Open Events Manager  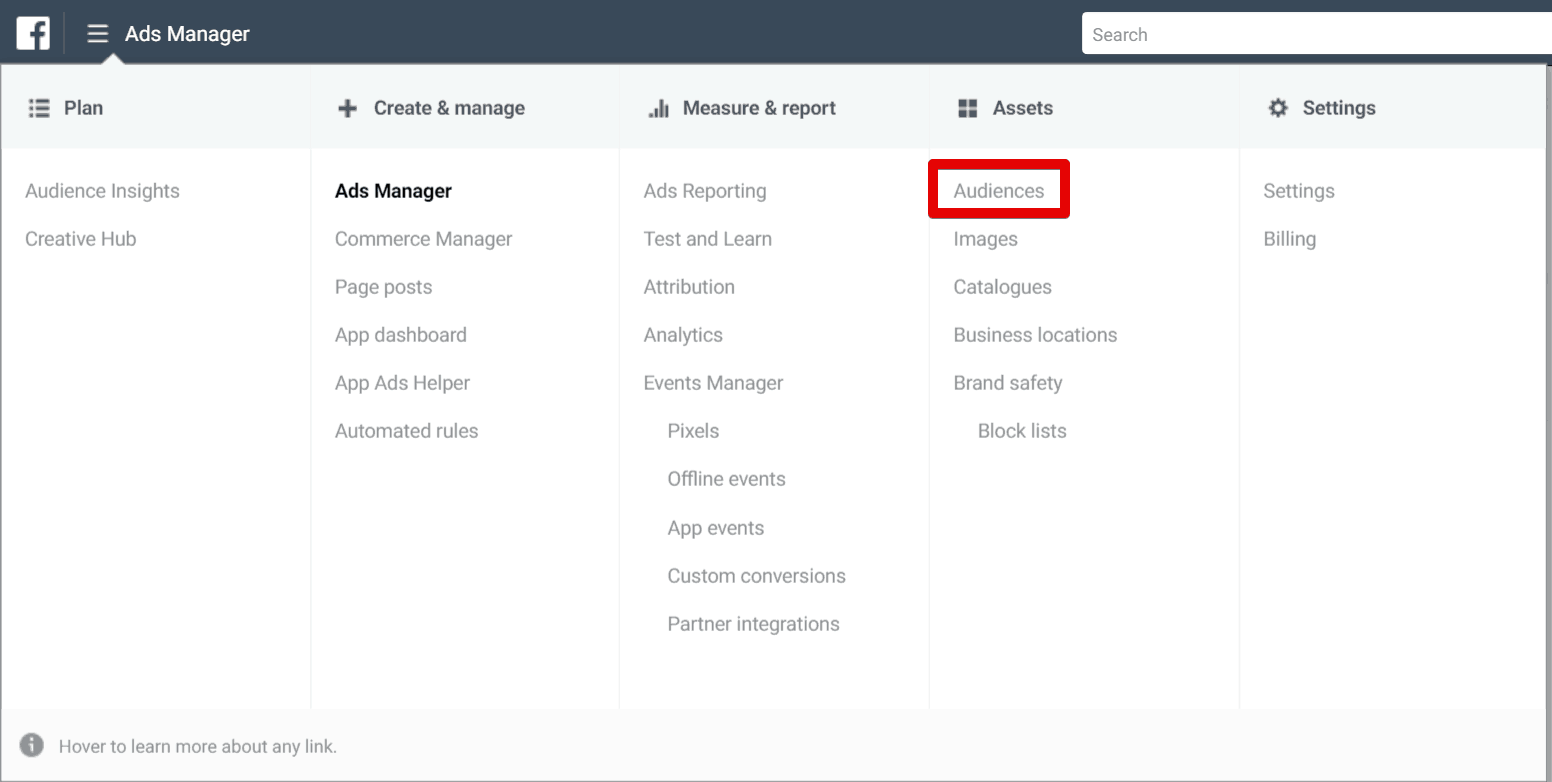[x=713, y=383]
